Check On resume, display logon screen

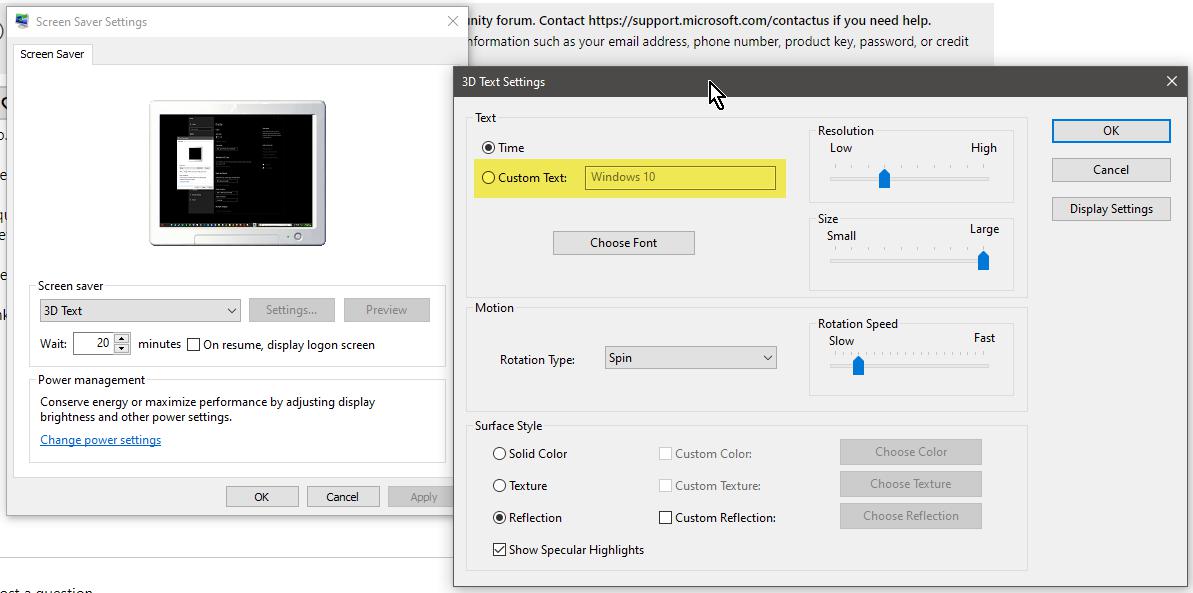tap(193, 345)
